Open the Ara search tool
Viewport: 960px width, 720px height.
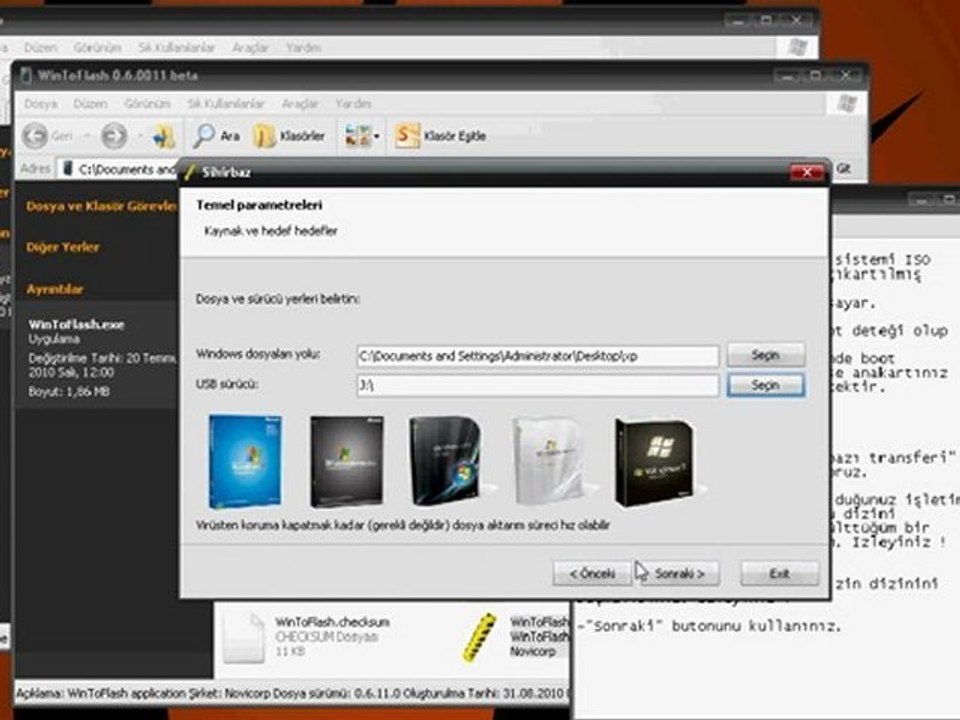216,136
